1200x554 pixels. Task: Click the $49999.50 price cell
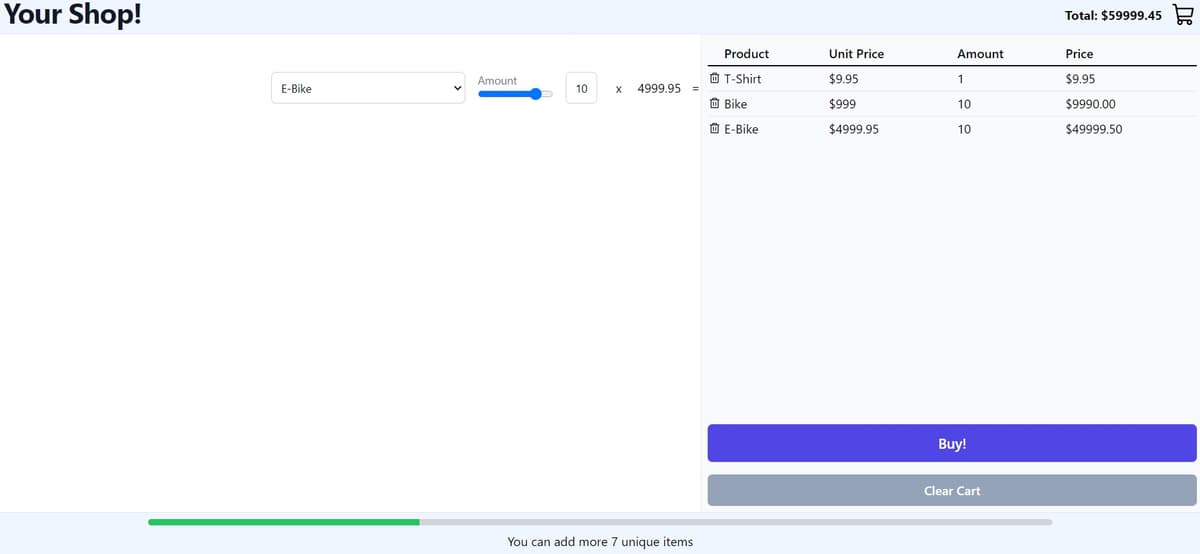tap(1094, 129)
